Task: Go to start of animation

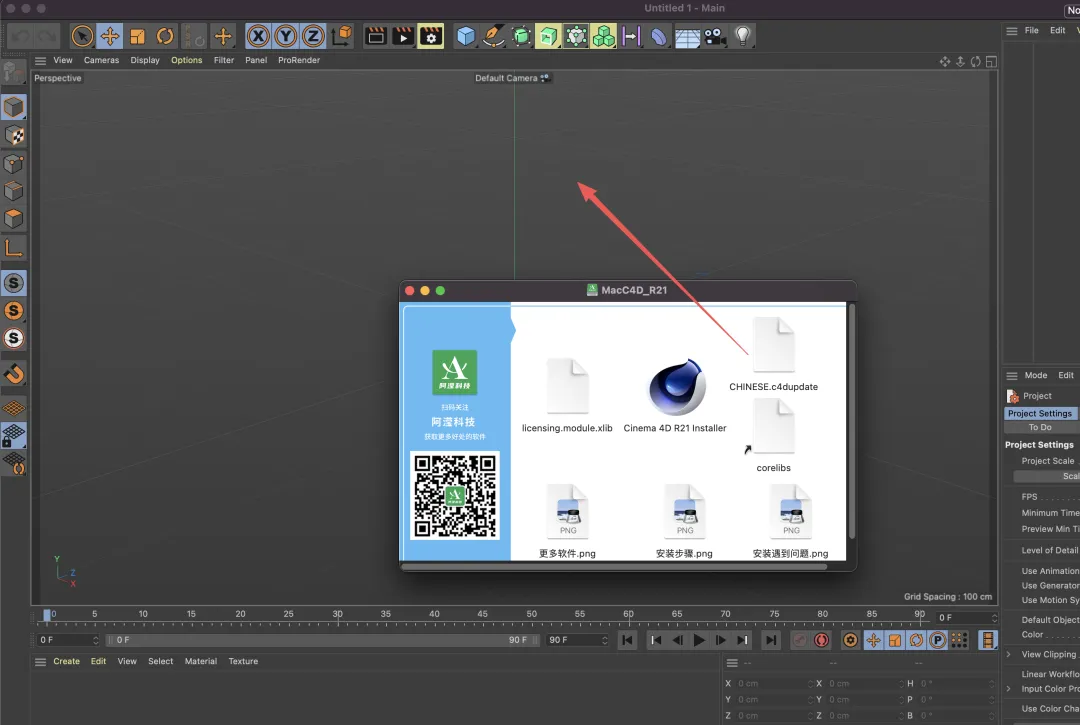Action: pyautogui.click(x=627, y=640)
